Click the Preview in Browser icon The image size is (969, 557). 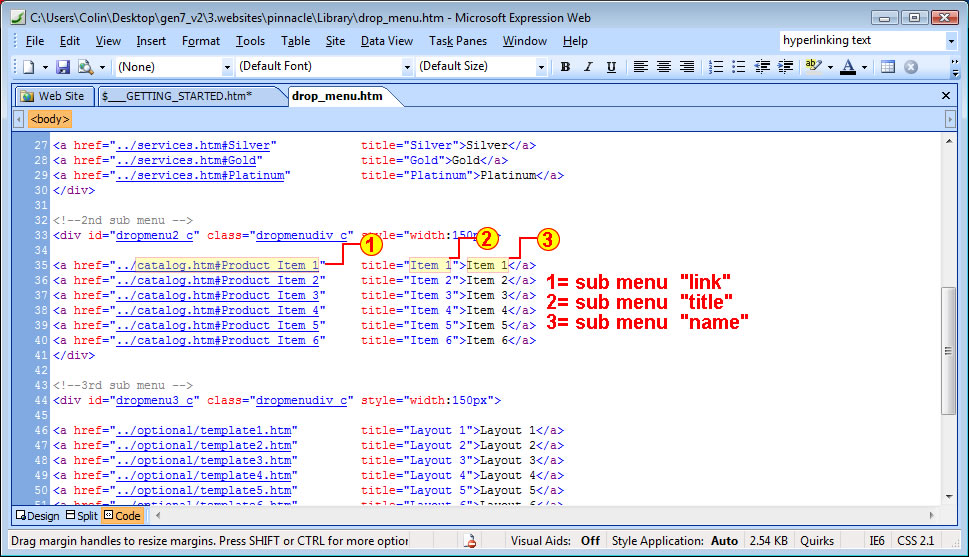[85, 67]
